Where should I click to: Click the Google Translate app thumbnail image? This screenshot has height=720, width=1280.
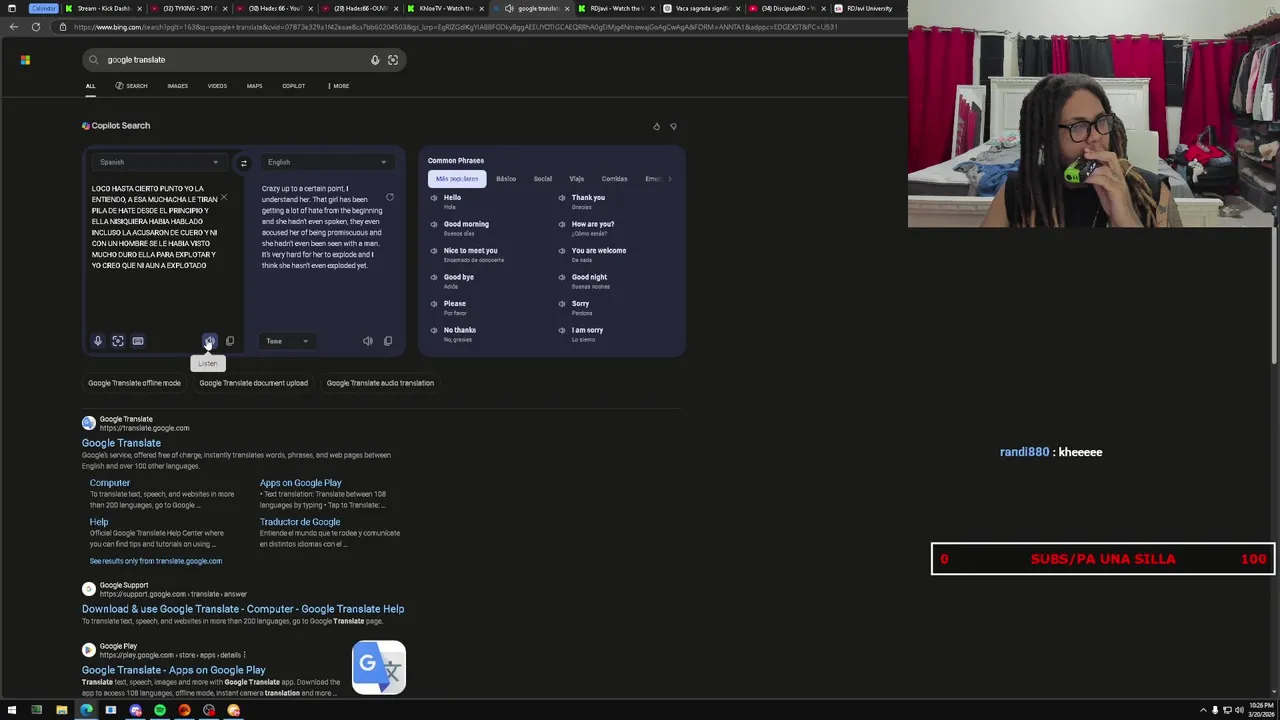point(379,667)
